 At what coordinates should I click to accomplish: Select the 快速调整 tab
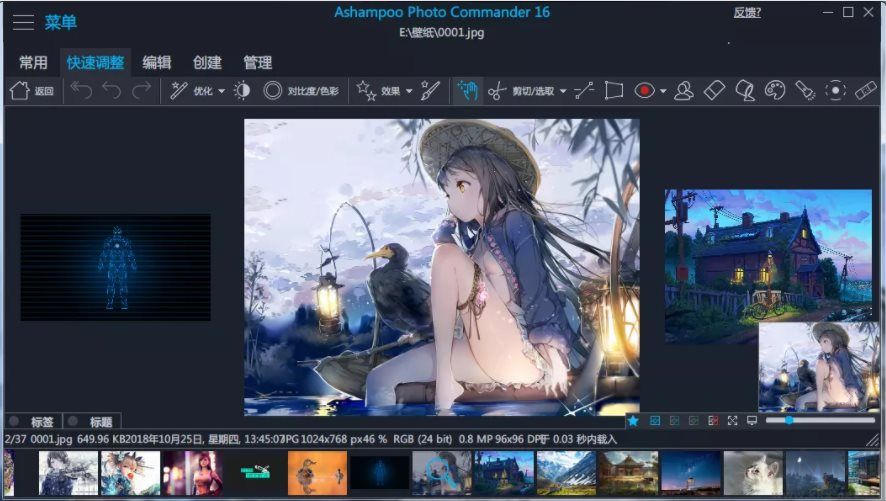click(x=95, y=63)
